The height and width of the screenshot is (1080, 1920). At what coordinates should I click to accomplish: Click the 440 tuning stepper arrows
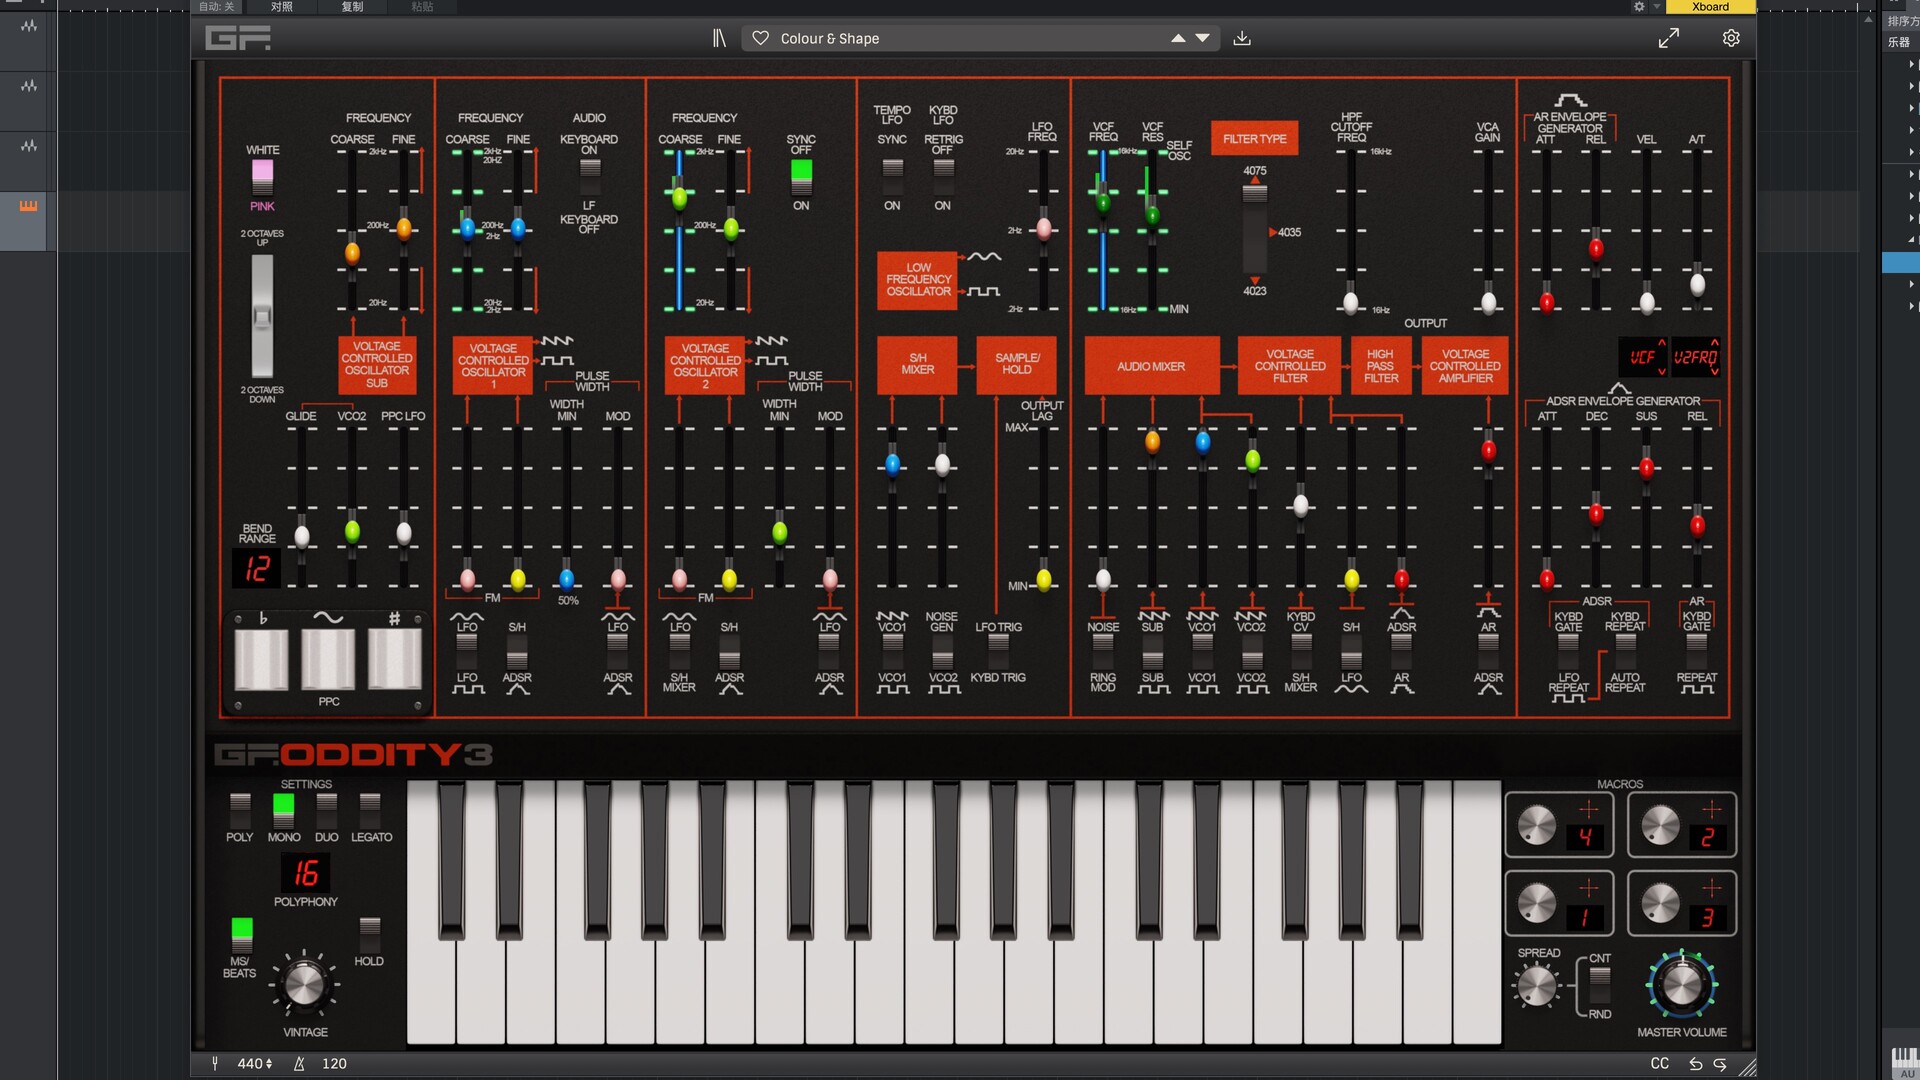pyautogui.click(x=269, y=1064)
